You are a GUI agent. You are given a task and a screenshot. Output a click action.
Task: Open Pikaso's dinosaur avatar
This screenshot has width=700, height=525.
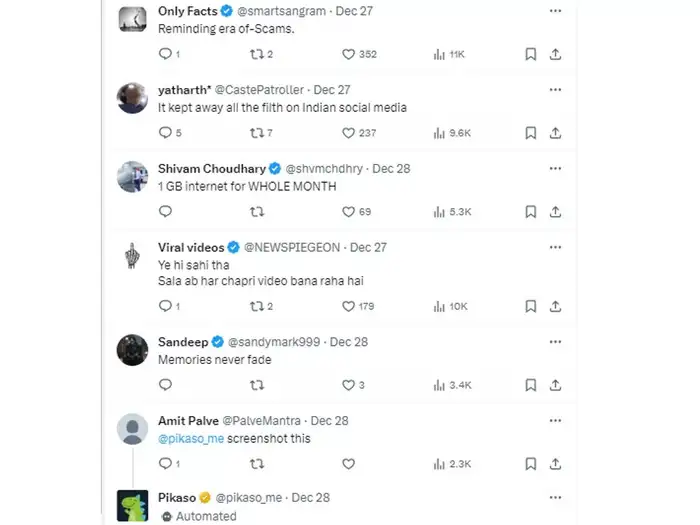pos(133,505)
